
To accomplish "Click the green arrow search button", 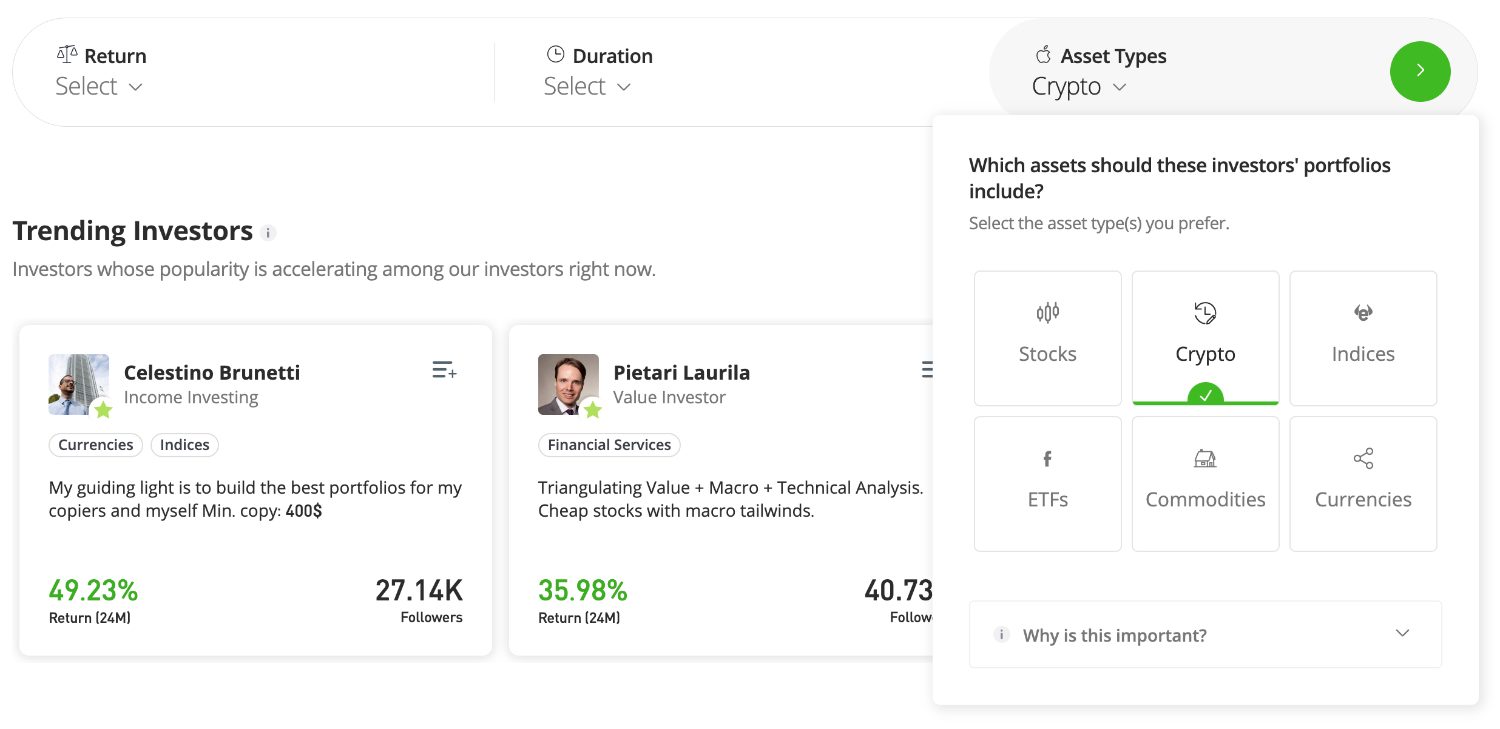I will tap(1420, 71).
